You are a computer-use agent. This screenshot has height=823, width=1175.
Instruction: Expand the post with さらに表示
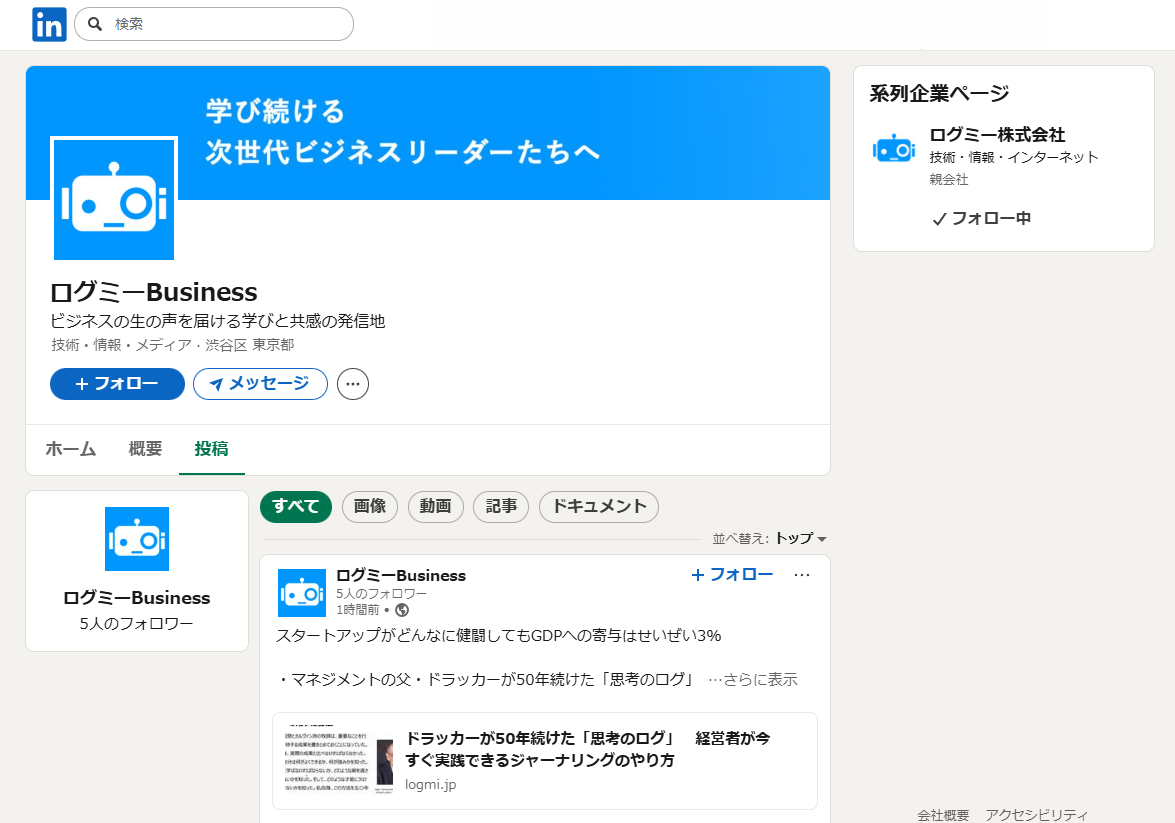[x=753, y=680]
